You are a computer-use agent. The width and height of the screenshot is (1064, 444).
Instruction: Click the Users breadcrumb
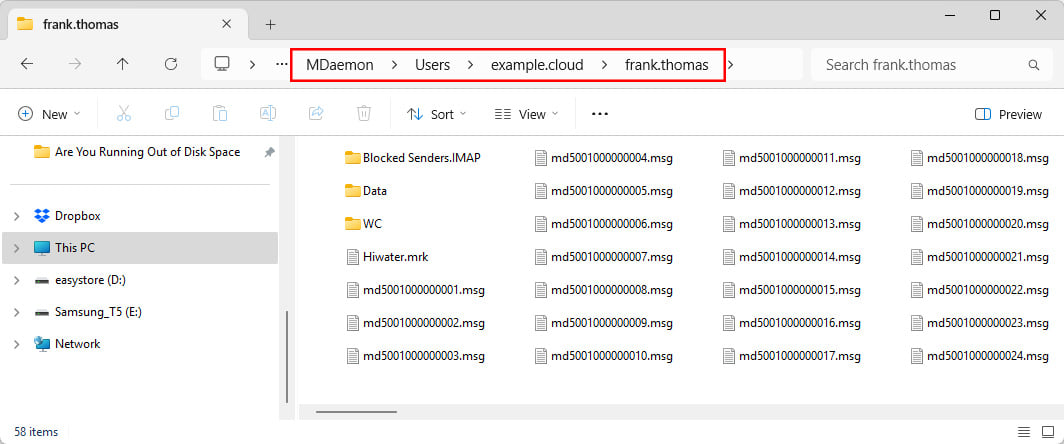tap(432, 65)
